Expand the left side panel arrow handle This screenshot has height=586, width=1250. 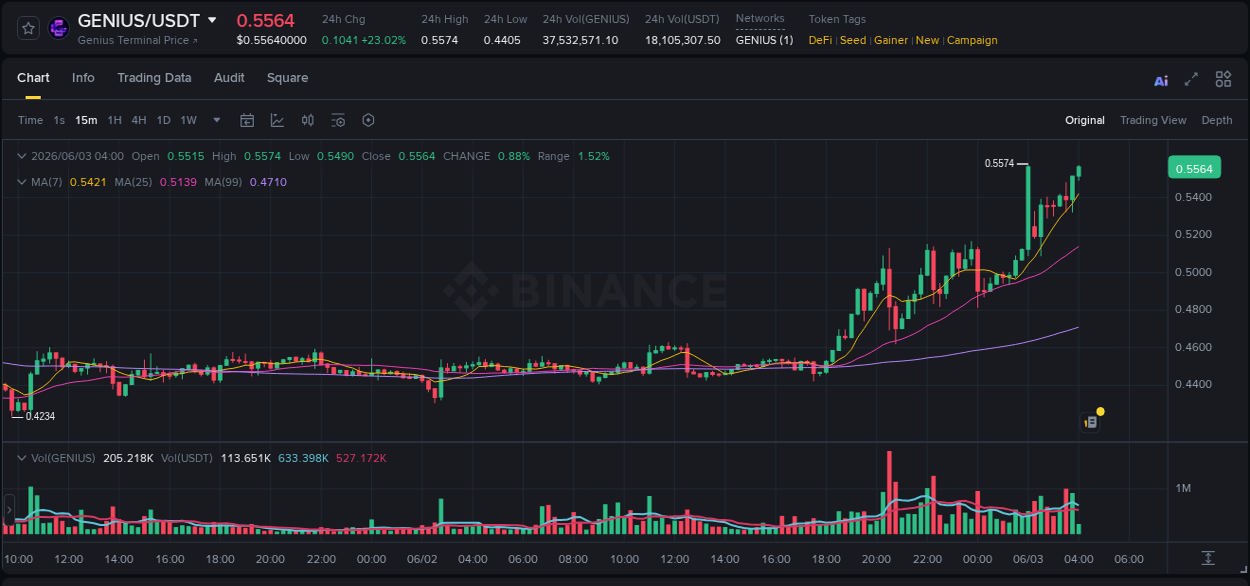click(x=9, y=509)
